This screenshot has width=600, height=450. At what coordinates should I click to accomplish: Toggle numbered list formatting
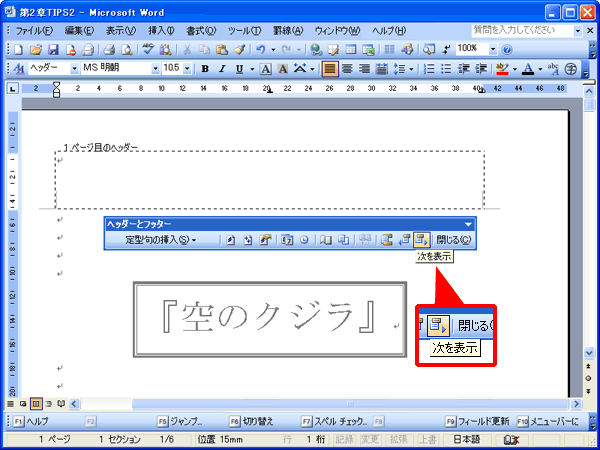[x=430, y=69]
